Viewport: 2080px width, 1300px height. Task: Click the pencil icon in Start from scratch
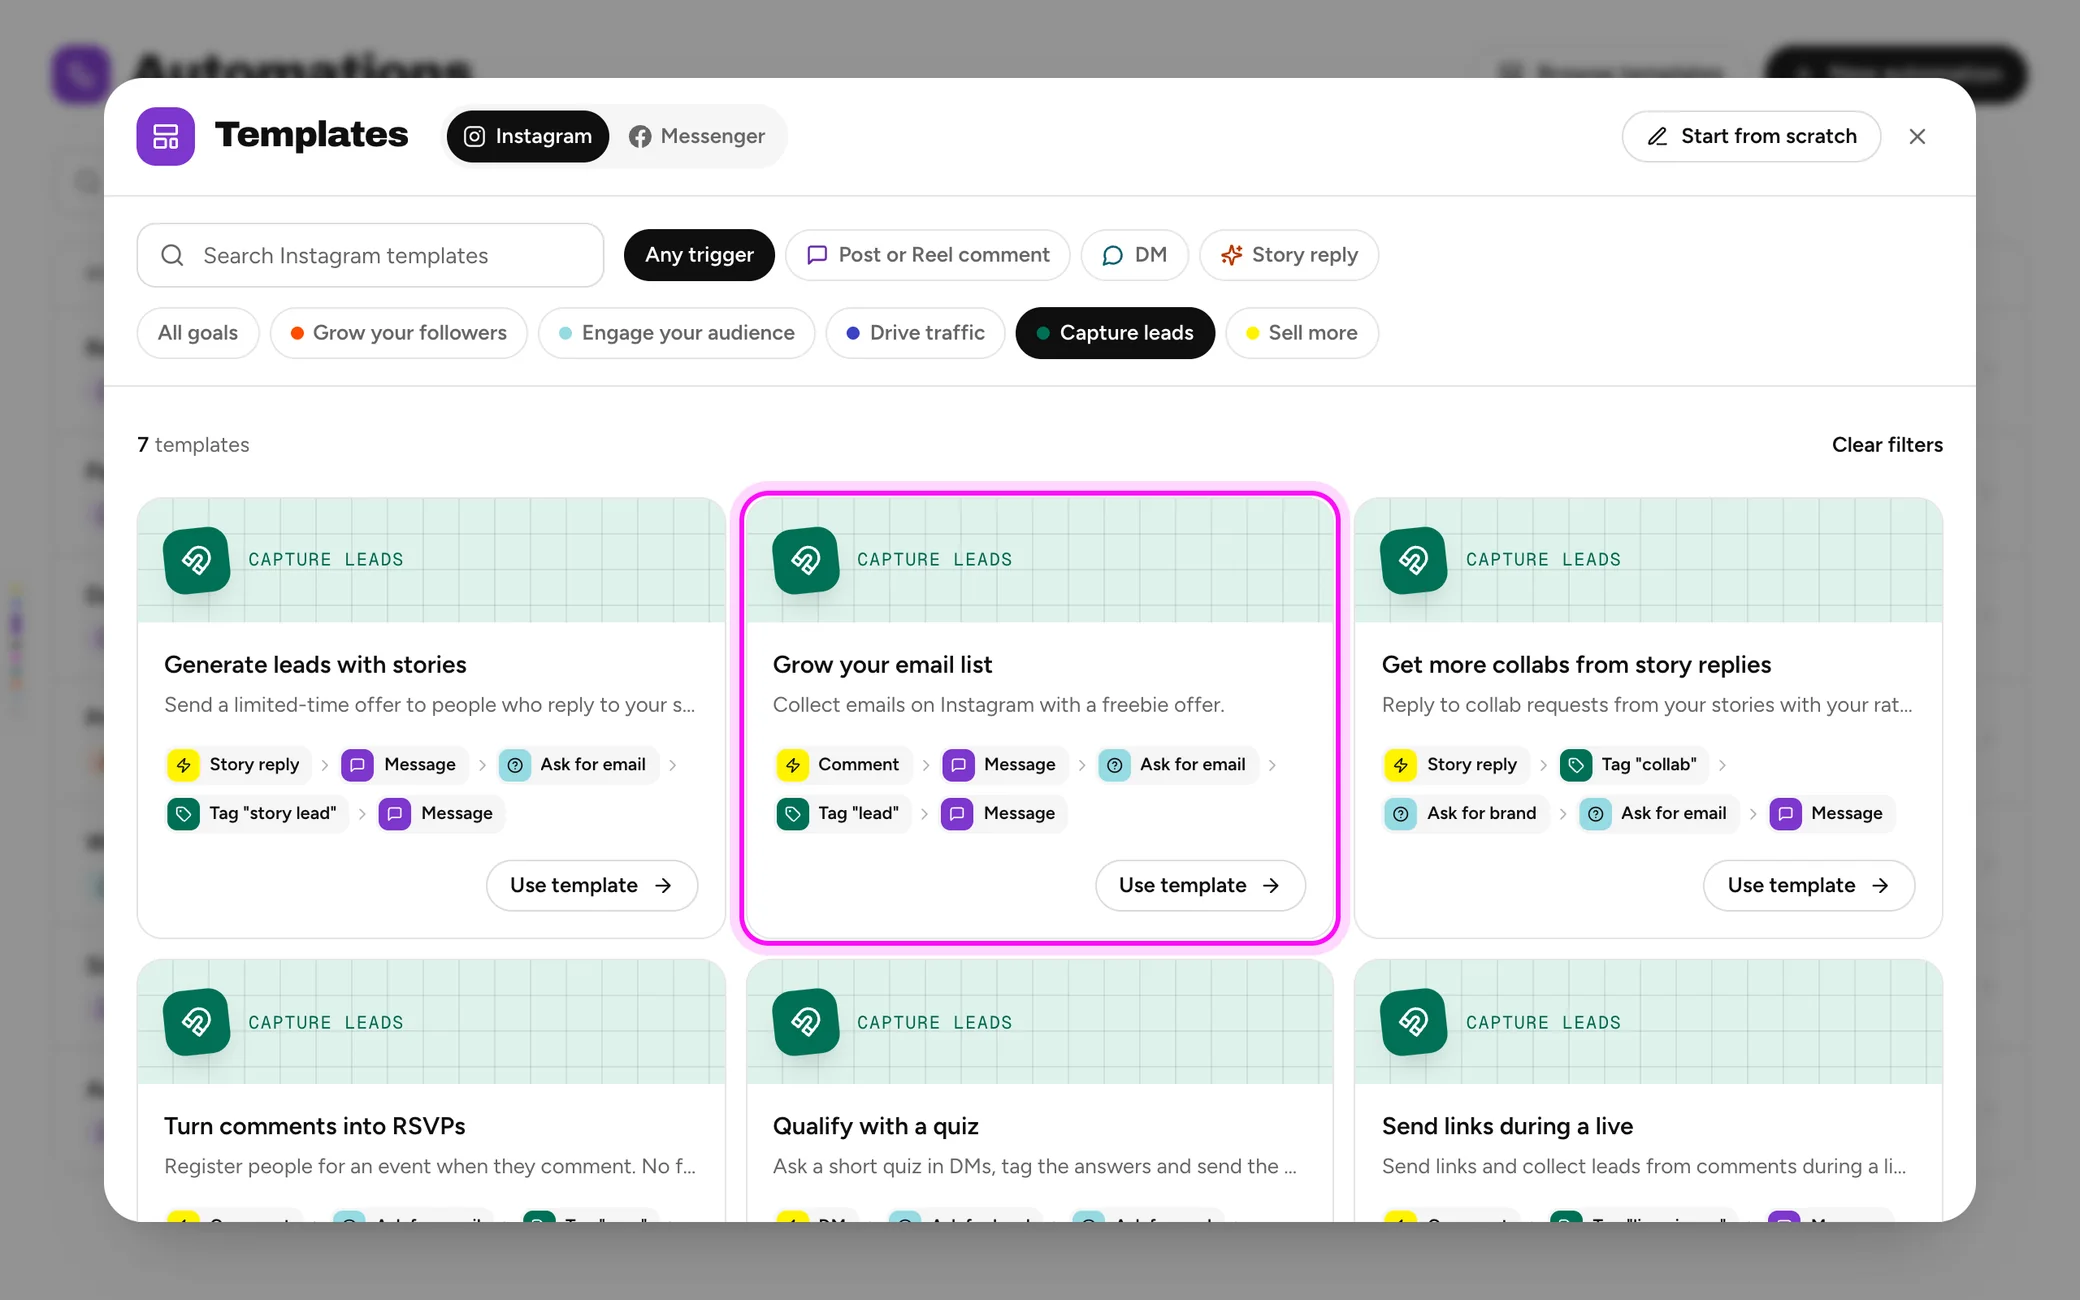[x=1657, y=137]
